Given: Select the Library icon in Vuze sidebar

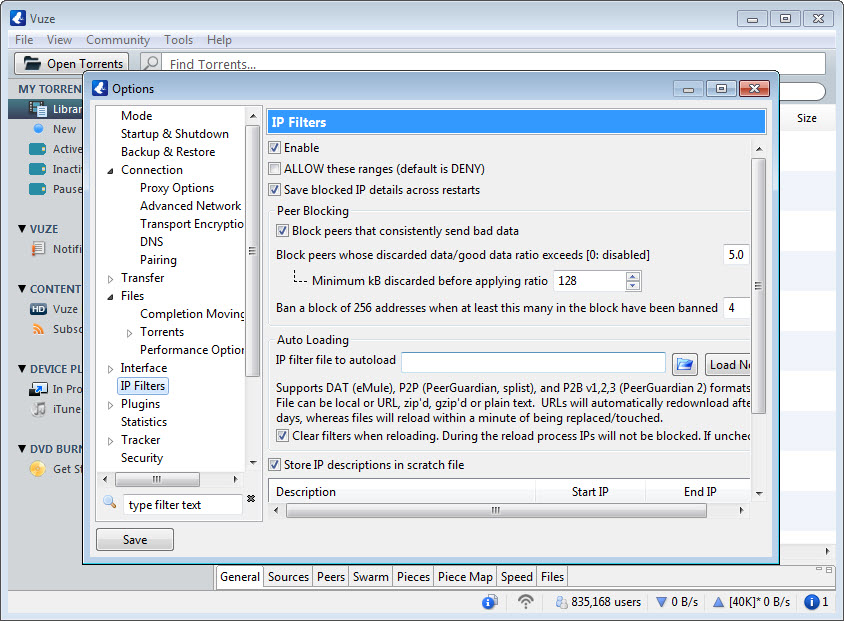Looking at the screenshot, I should (38, 109).
